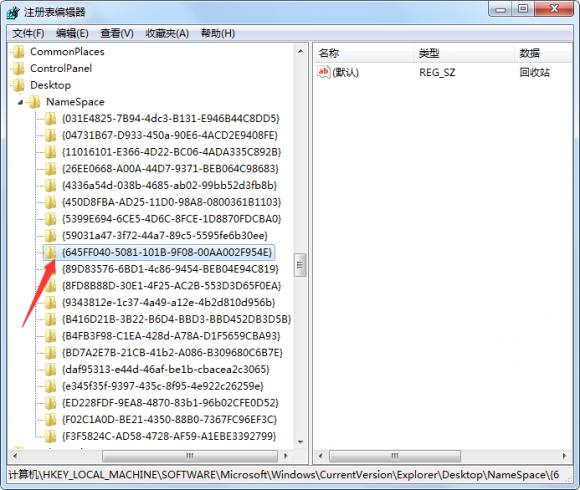Click the CommonPlaces folder icon
The width and height of the screenshot is (580, 490).
click(x=18, y=52)
